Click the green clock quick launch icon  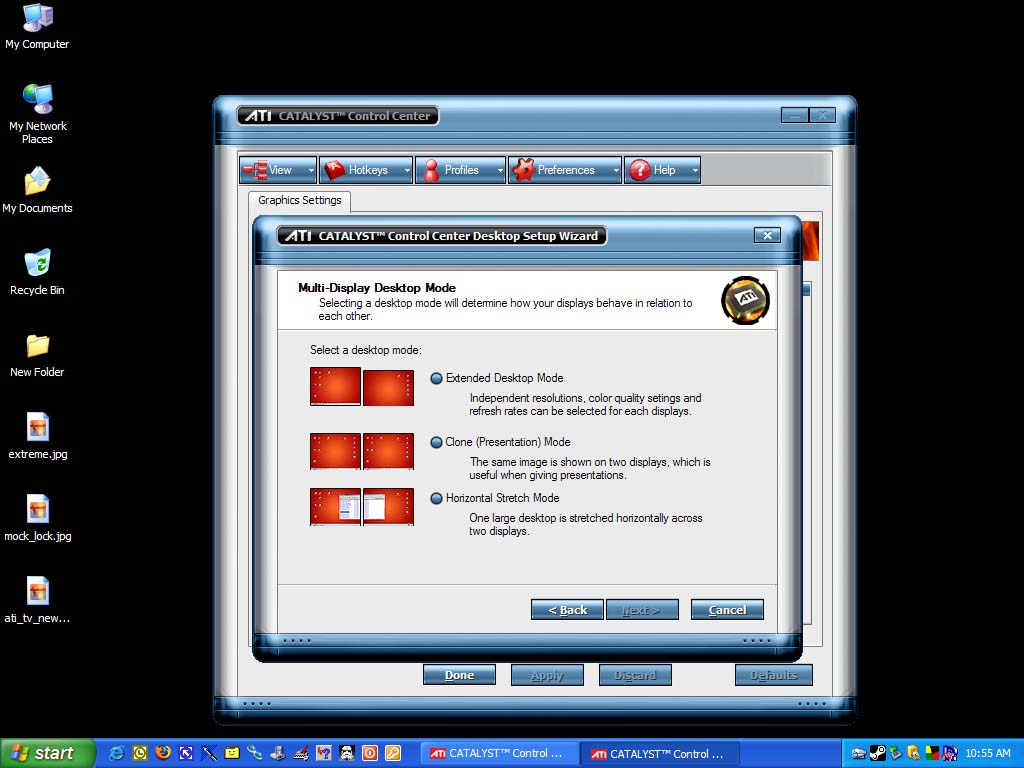click(x=140, y=753)
